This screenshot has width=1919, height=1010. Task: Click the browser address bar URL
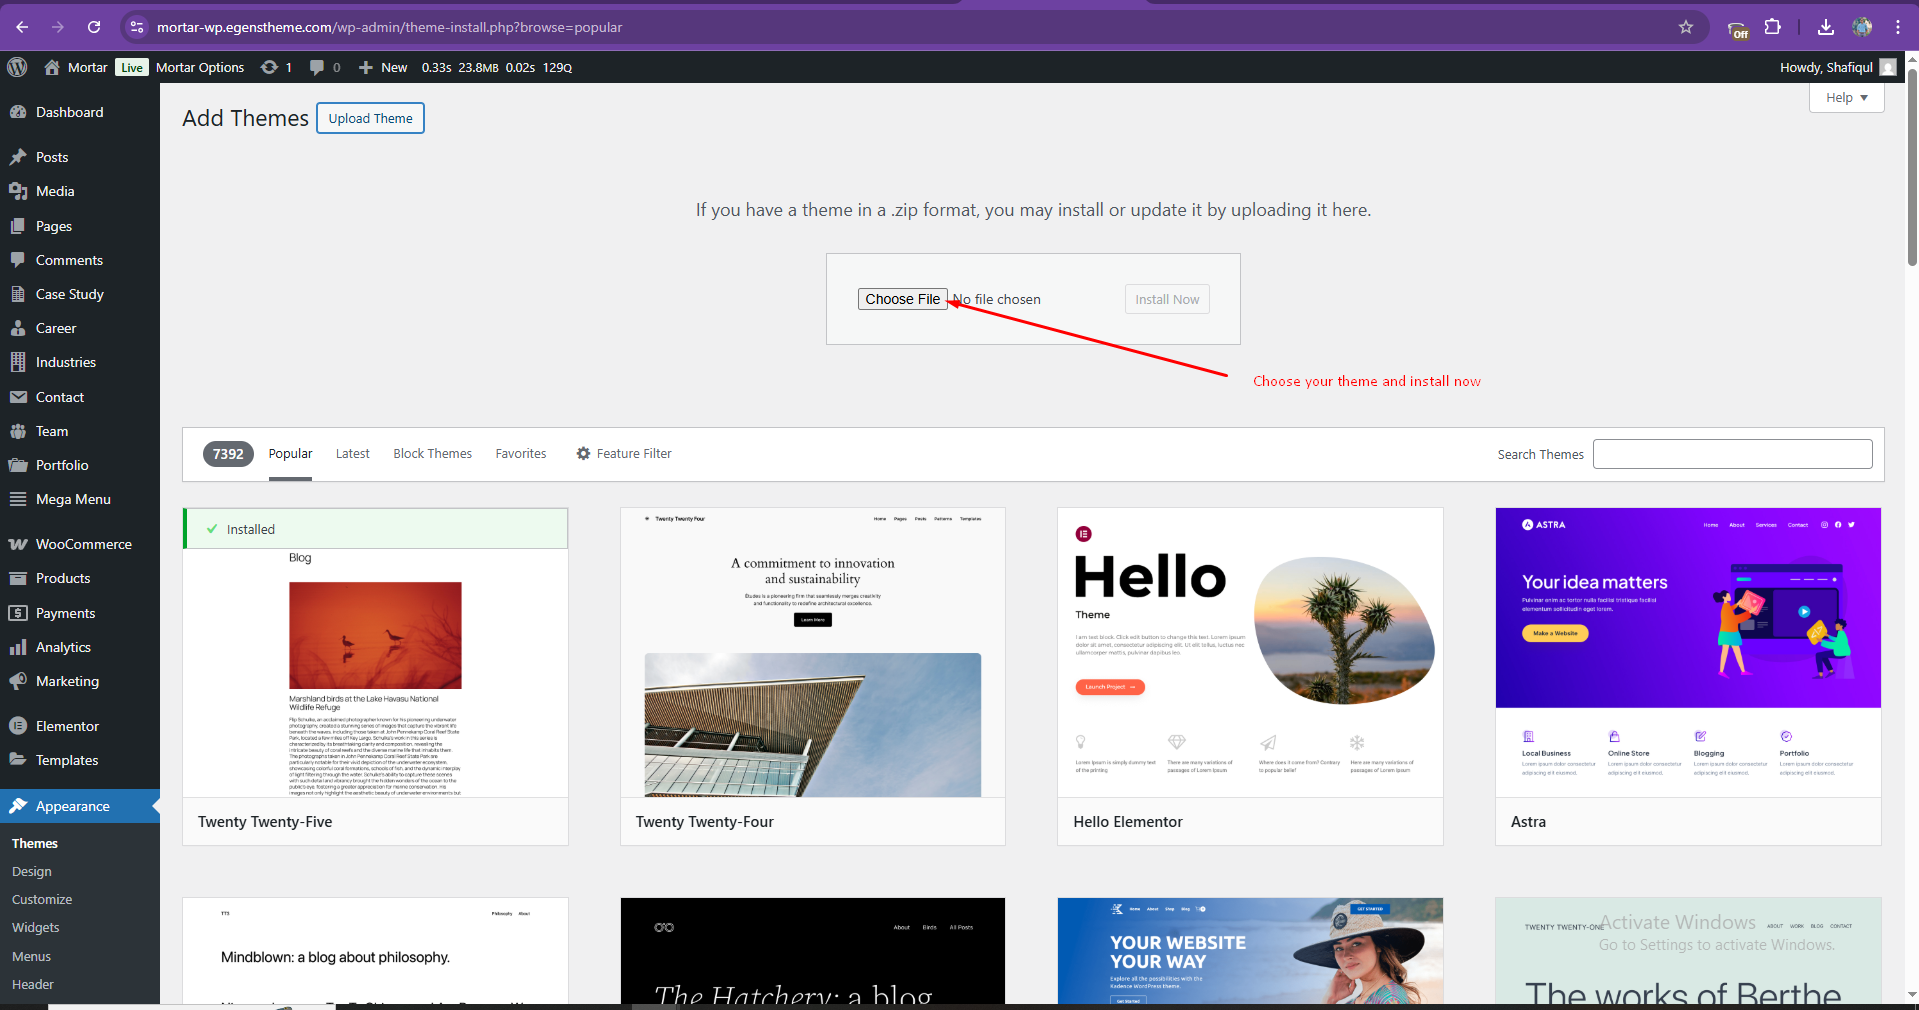coord(389,27)
